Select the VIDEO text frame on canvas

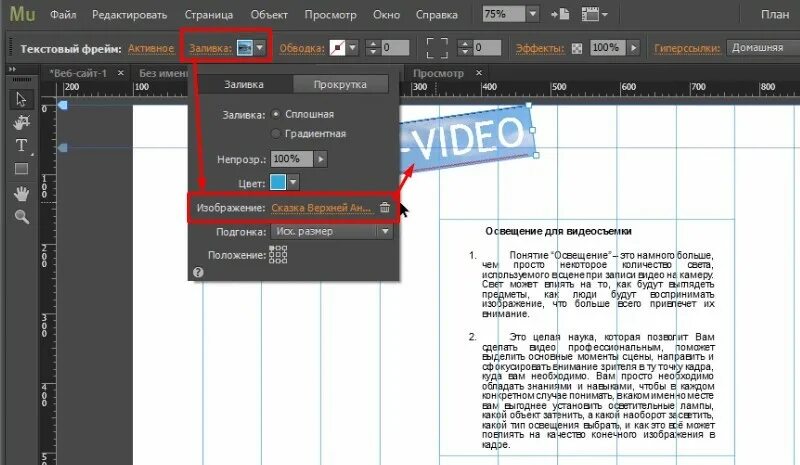point(467,138)
